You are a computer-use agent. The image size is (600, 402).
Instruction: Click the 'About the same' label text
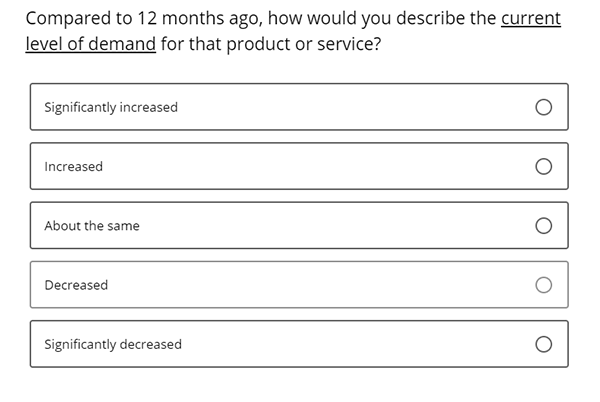92,226
